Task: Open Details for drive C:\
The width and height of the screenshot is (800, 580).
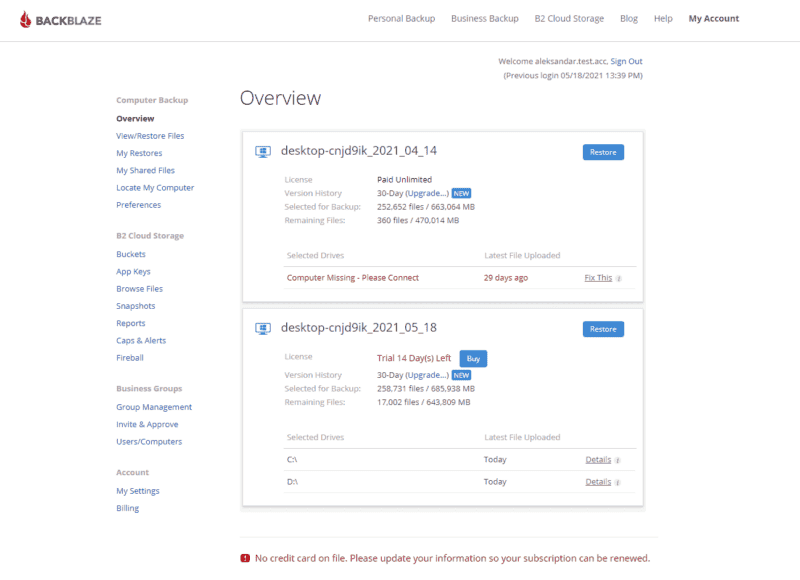Action: (597, 459)
